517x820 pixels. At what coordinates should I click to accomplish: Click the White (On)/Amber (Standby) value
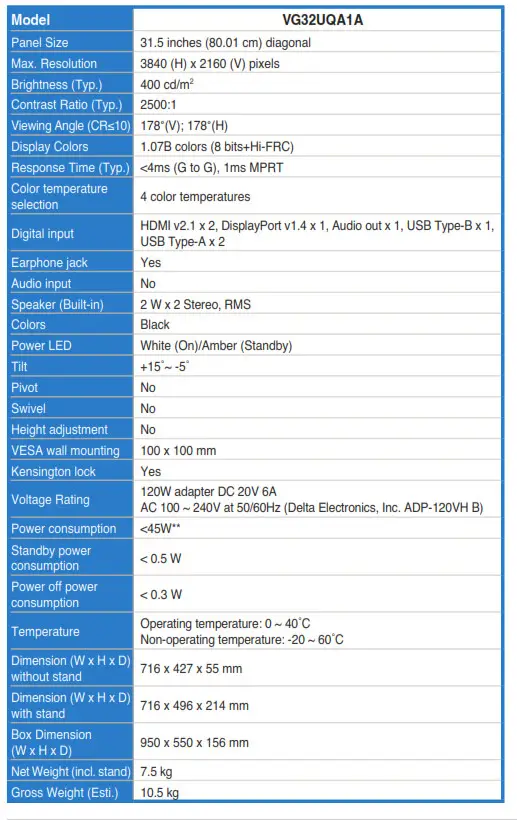pos(216,346)
